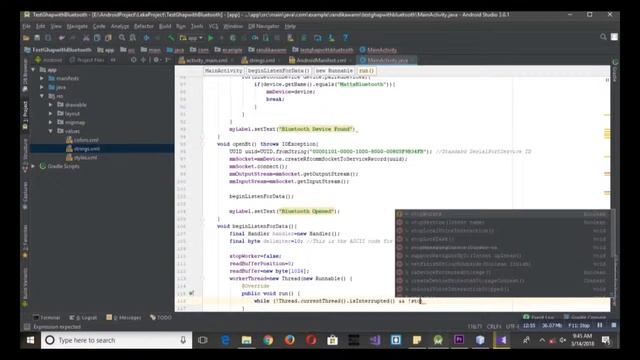This screenshot has width=640, height=360.
Task: Open Google Chrome from the taskbar
Action: (268, 340)
